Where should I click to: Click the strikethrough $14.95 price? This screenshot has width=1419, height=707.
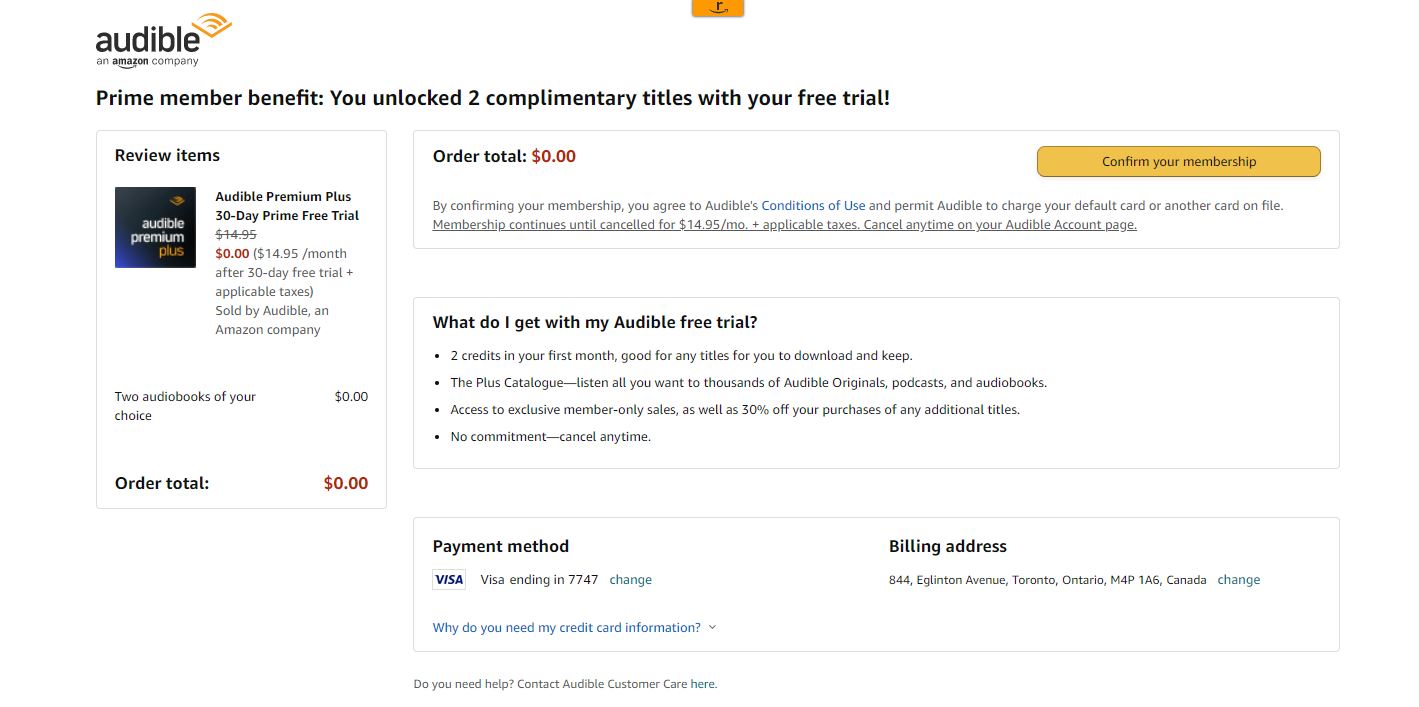pyautogui.click(x=236, y=235)
